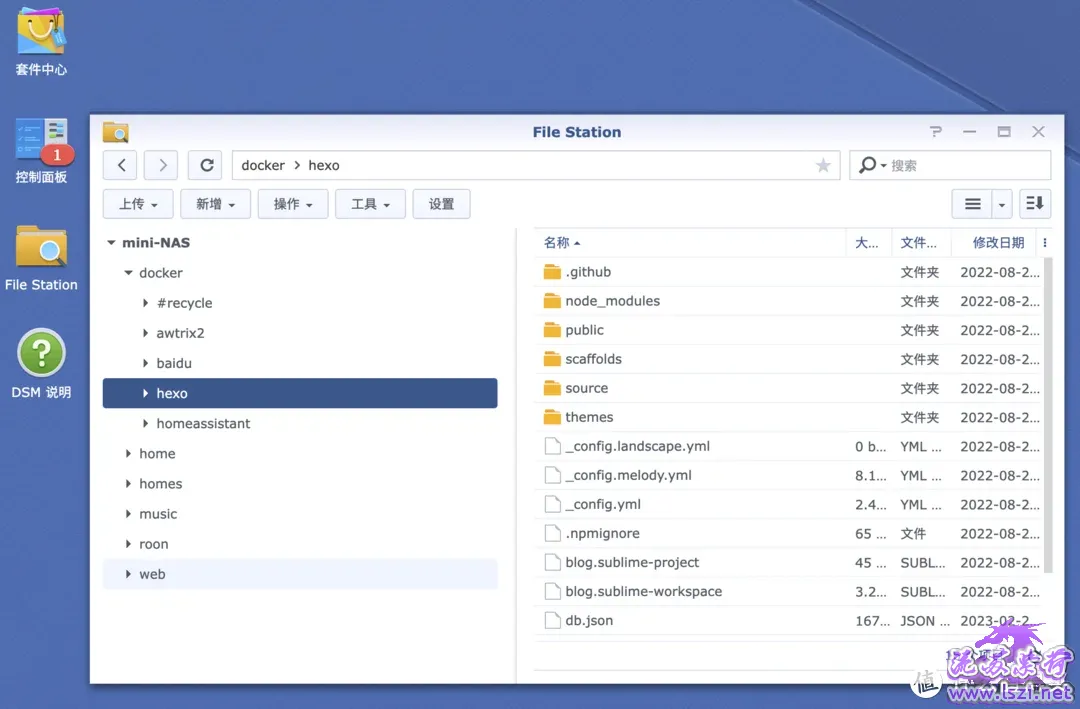This screenshot has height=709, width=1080.
Task: Expand the baidu tree node
Action: pyautogui.click(x=145, y=363)
